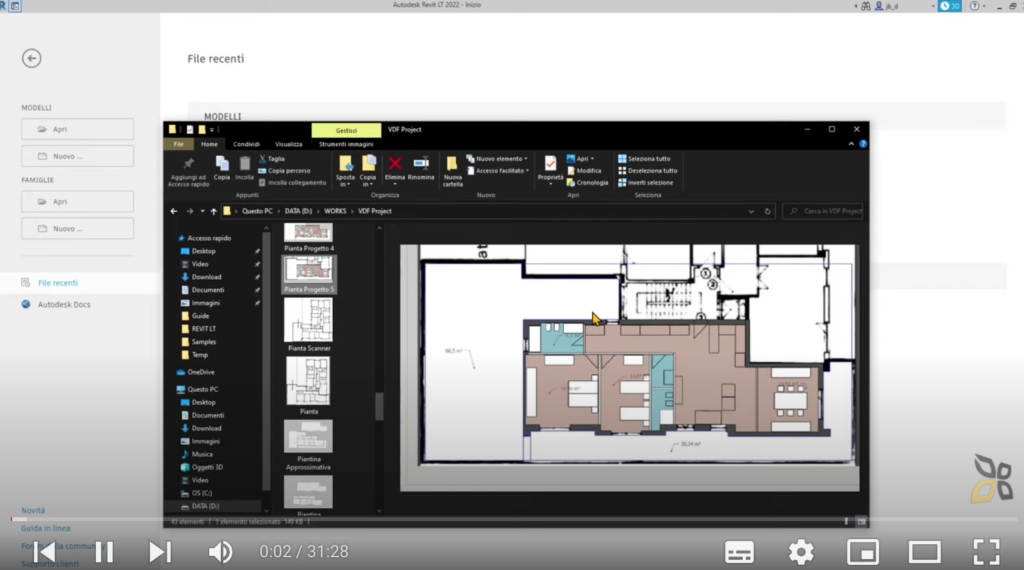Click Apri under FAMIGLIE in Revit
Screen dimensions: 1024x570
pos(77,202)
